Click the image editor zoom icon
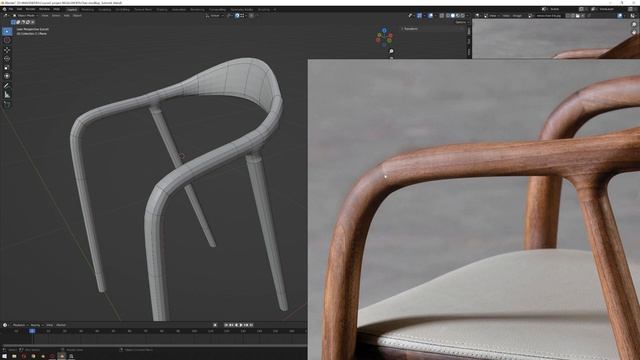 pos(634,24)
